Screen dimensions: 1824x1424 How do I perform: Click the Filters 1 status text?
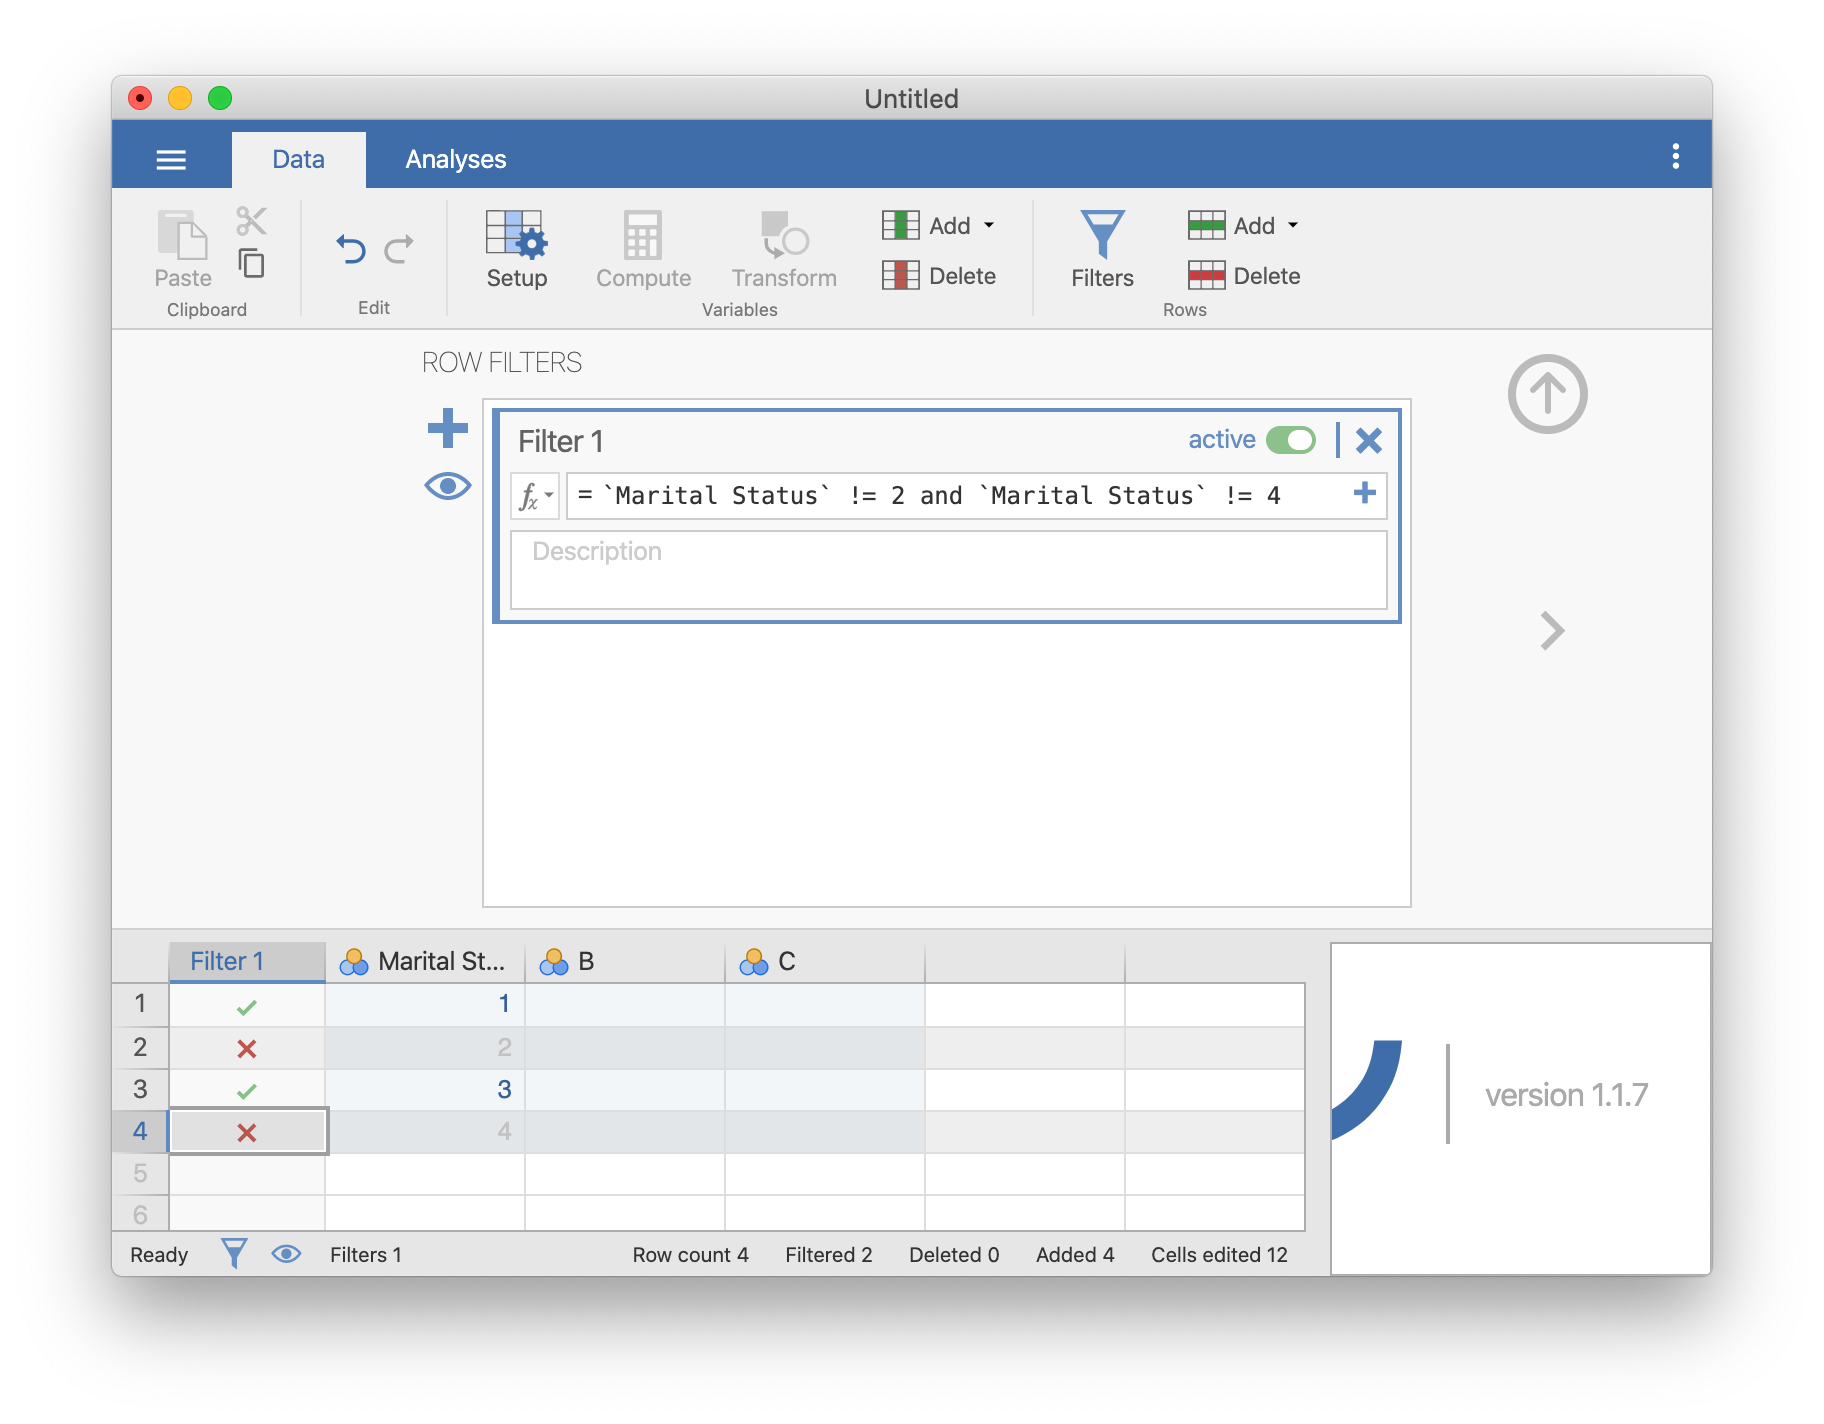366,1255
